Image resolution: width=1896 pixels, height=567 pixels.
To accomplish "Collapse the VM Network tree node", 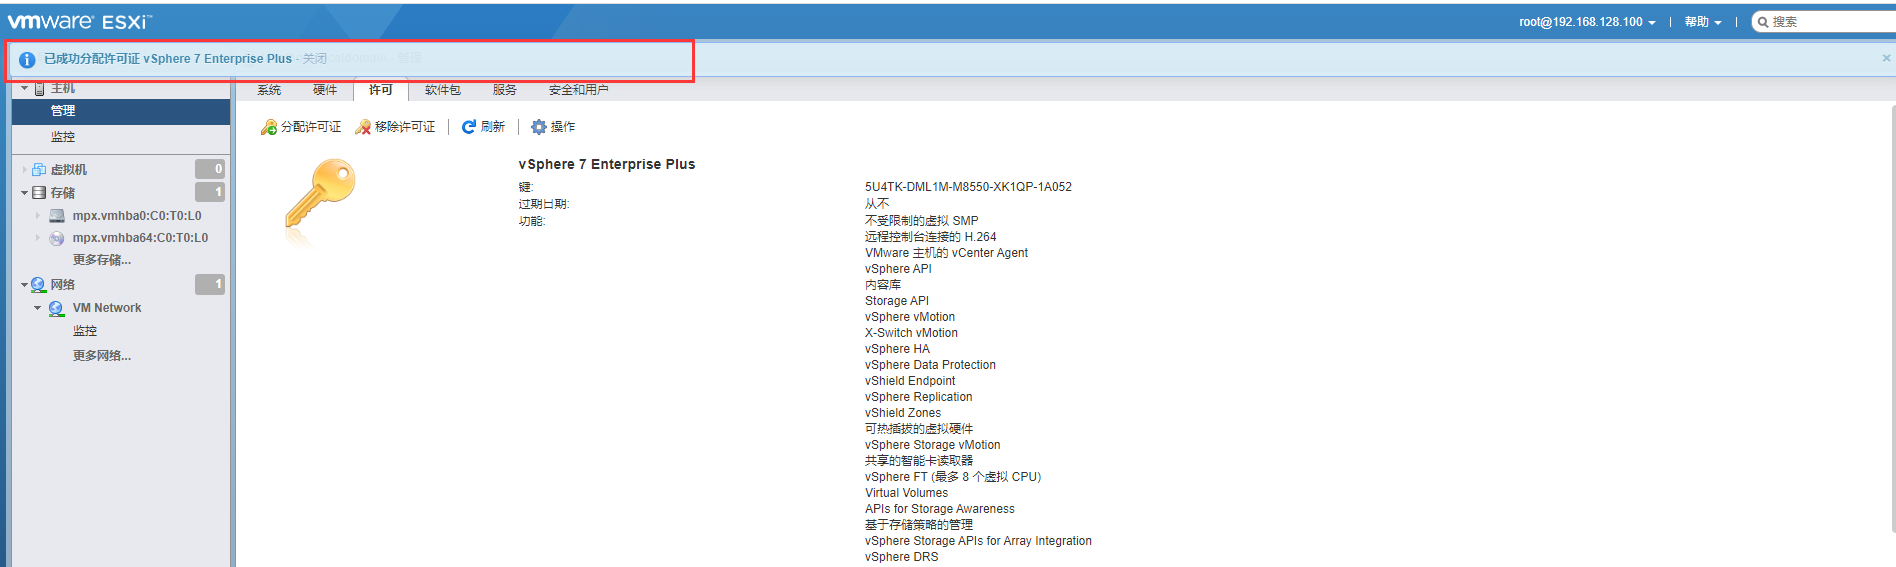I will point(38,308).
